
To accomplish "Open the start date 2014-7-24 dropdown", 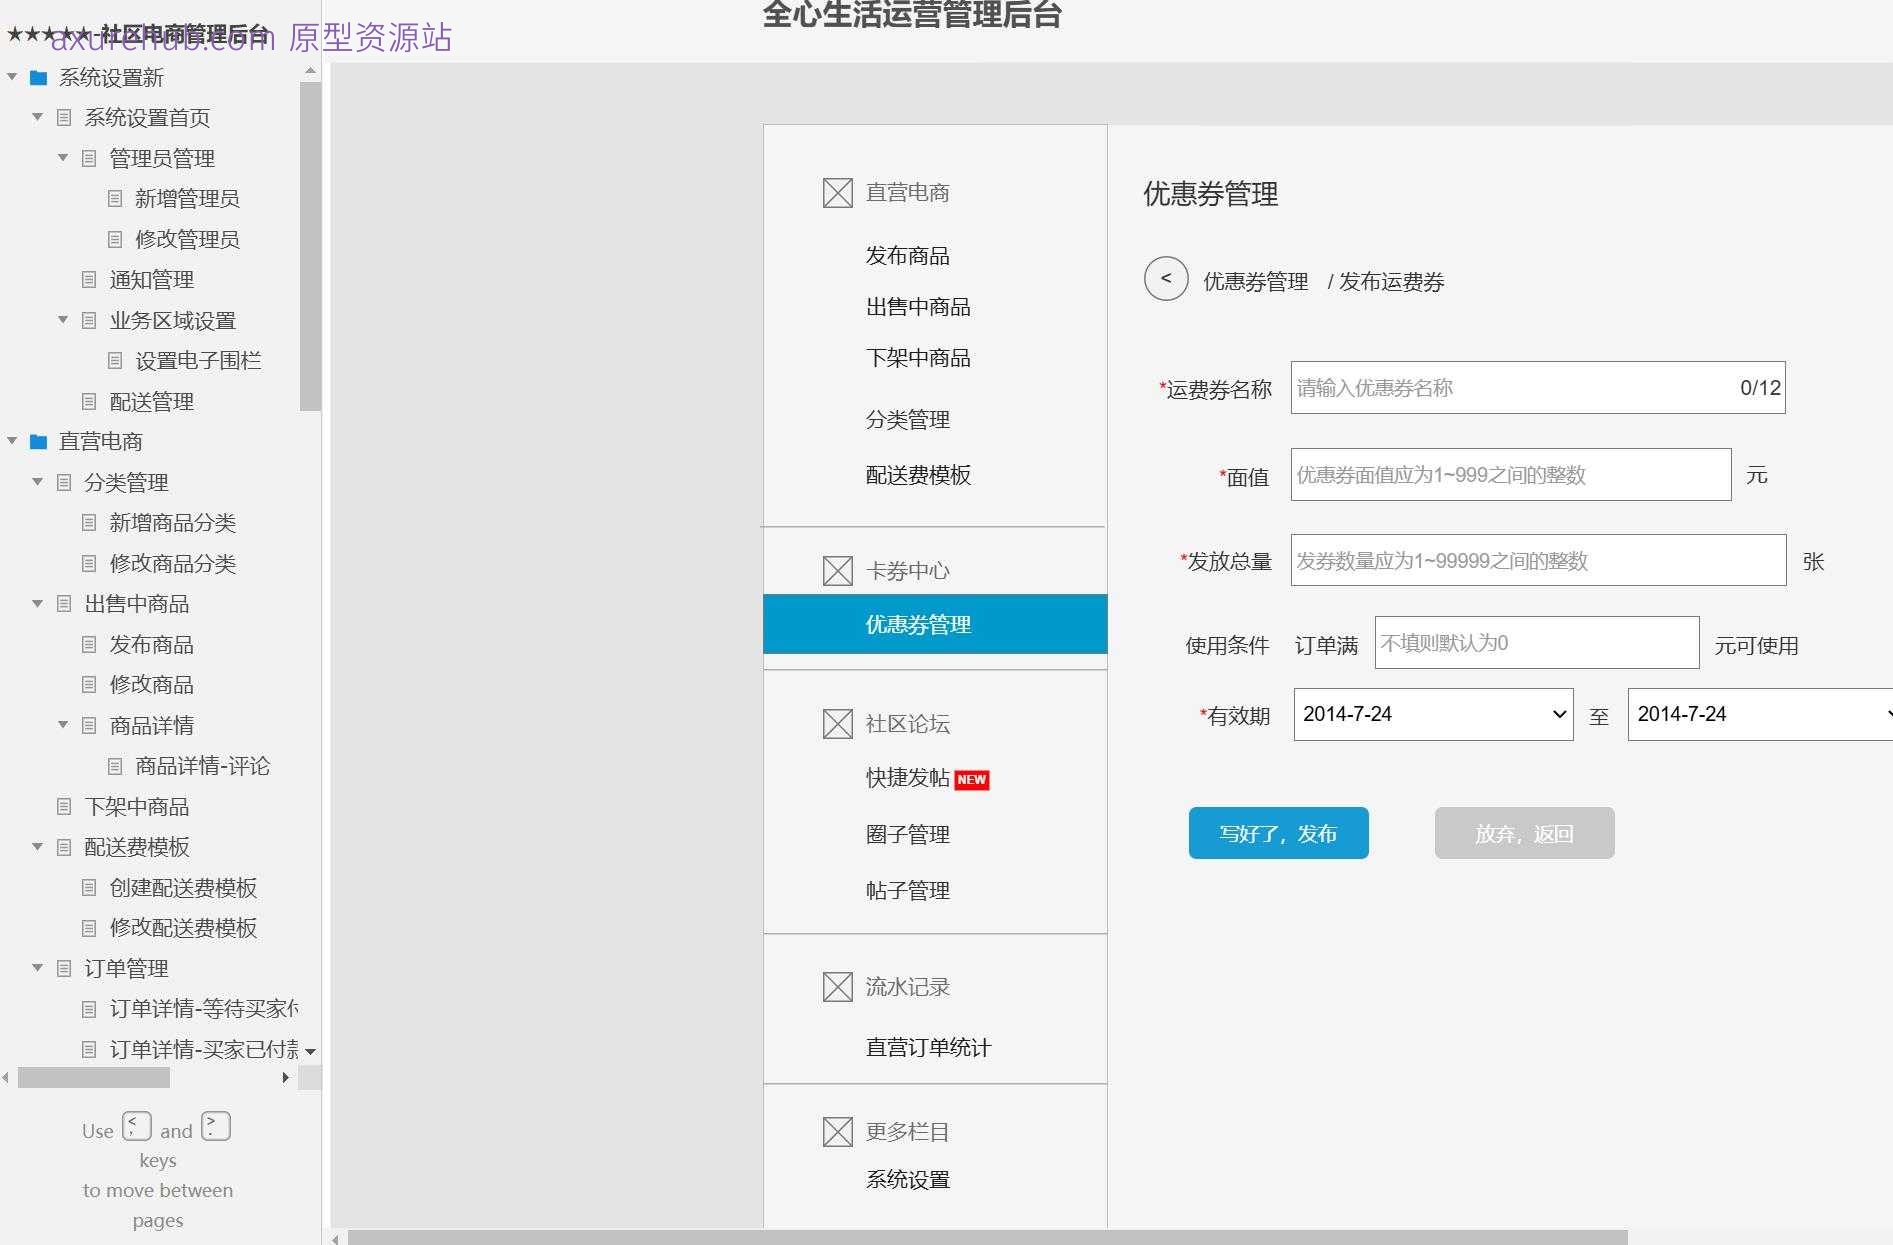I will click(x=1433, y=714).
